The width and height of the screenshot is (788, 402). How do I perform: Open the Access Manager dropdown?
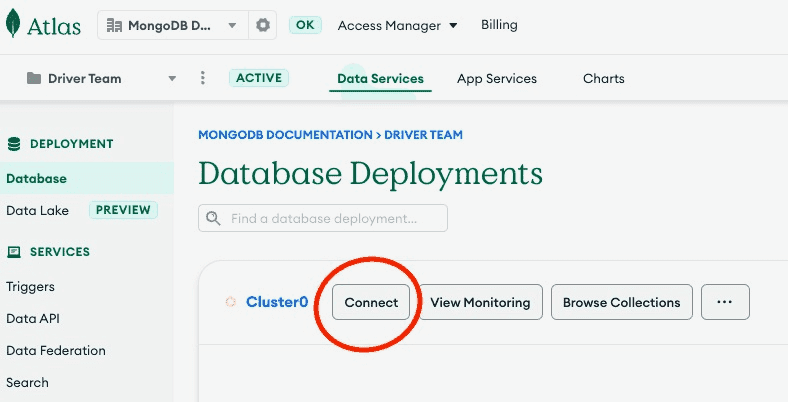(398, 26)
